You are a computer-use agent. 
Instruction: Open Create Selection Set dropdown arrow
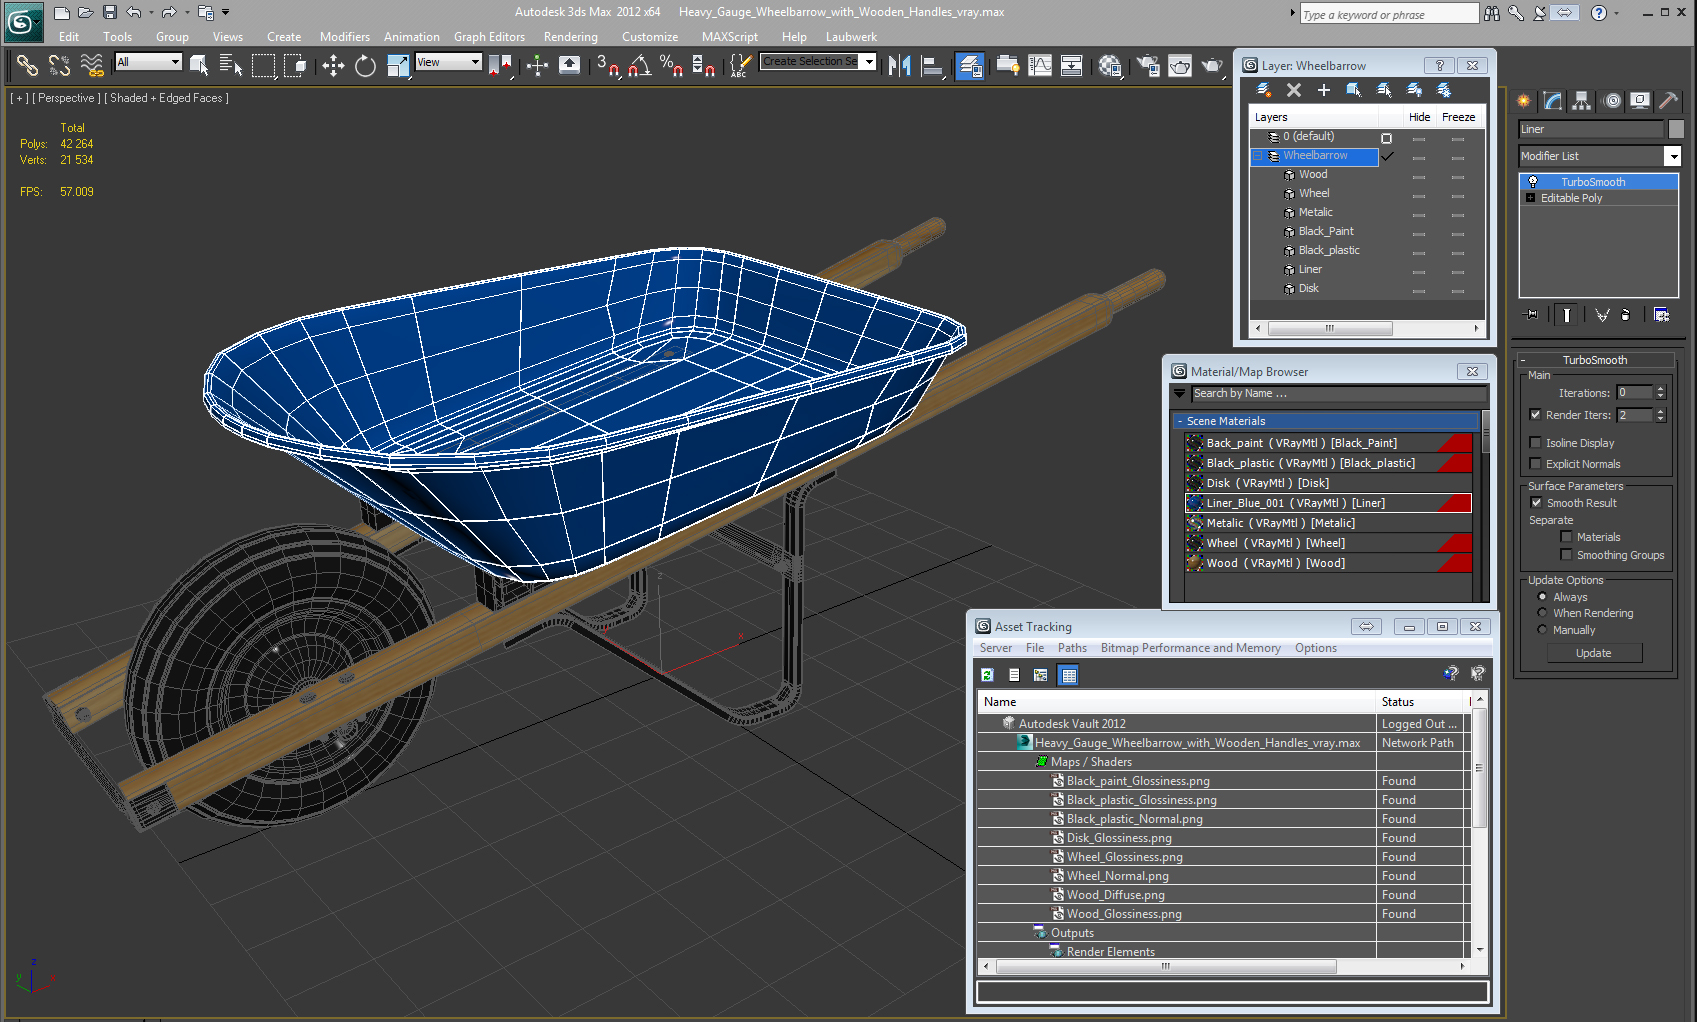pyautogui.click(x=869, y=62)
